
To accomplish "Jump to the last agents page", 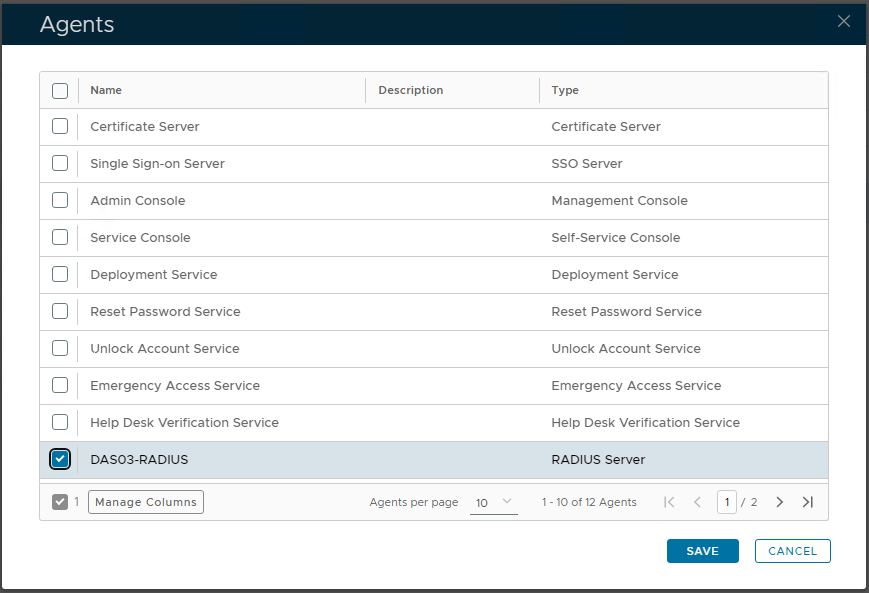I will point(808,502).
